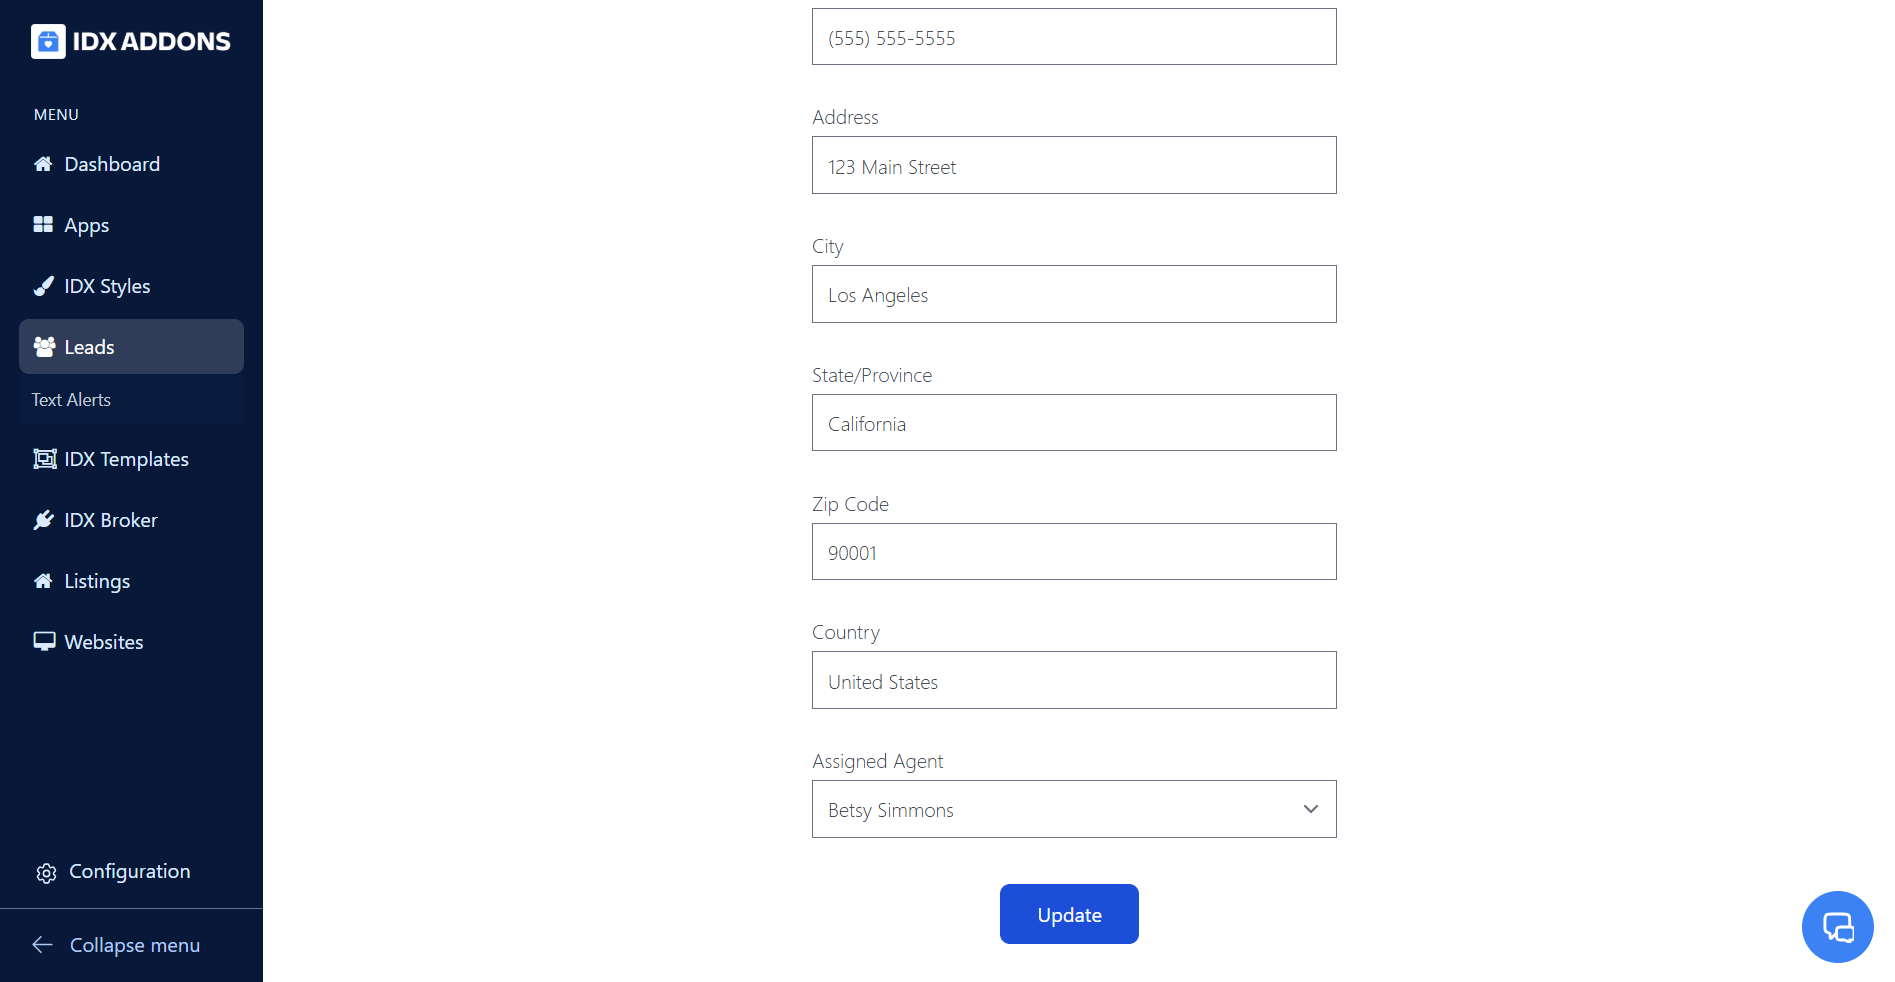The image size is (1895, 982).
Task: Click the IDX Addons logo icon
Action: 48,41
